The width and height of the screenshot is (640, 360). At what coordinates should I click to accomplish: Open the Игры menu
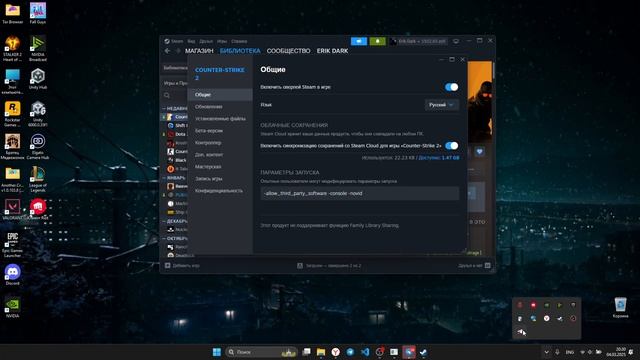point(222,41)
